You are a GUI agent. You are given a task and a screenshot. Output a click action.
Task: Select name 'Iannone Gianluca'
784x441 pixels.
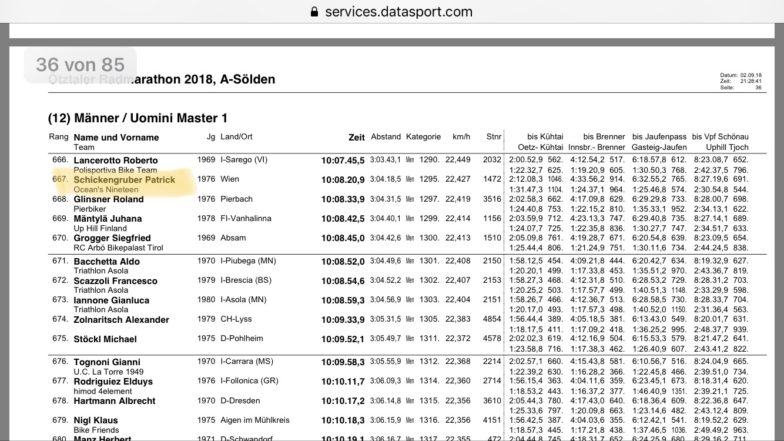click(x=111, y=300)
